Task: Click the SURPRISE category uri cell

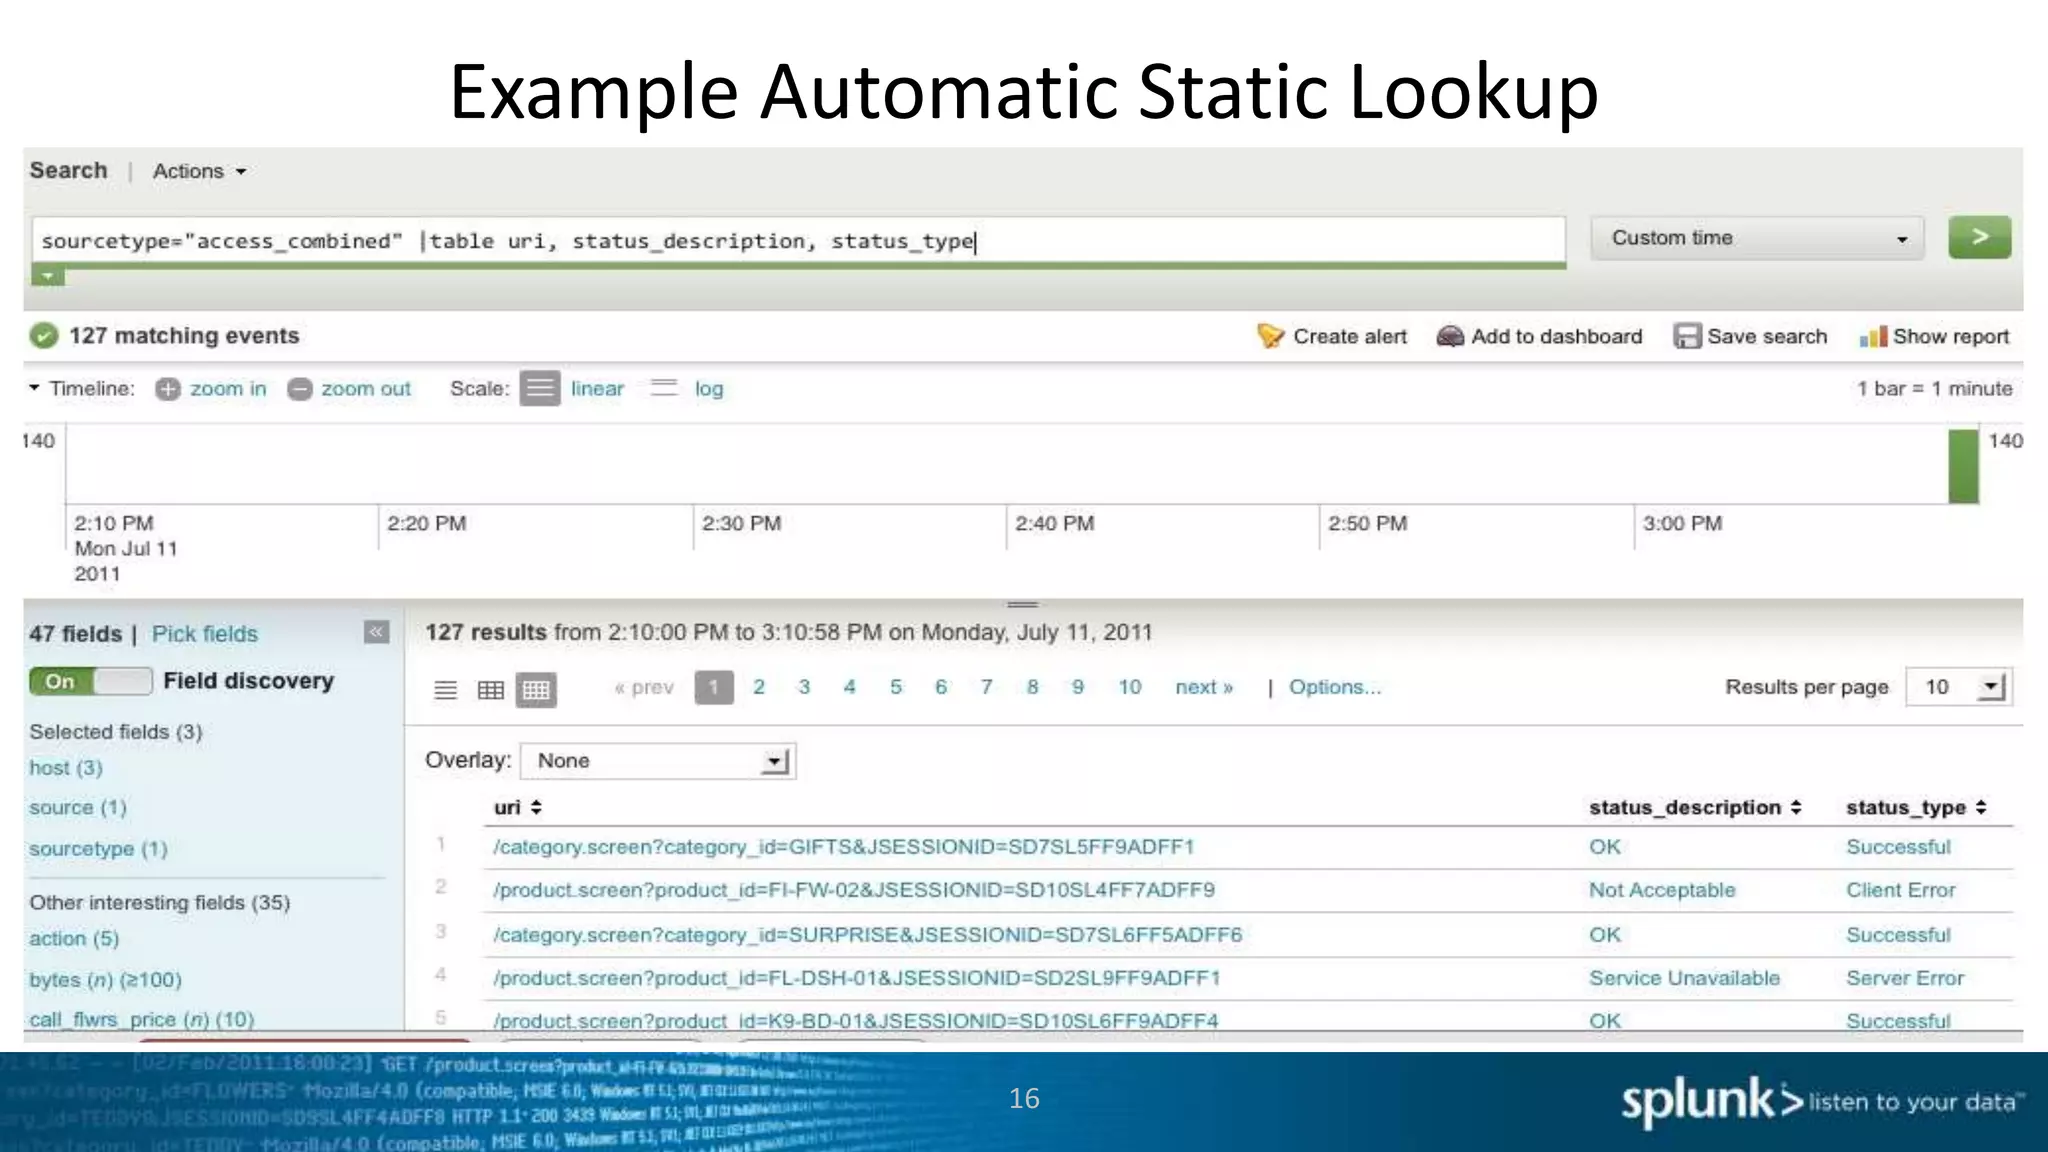Action: click(x=867, y=935)
